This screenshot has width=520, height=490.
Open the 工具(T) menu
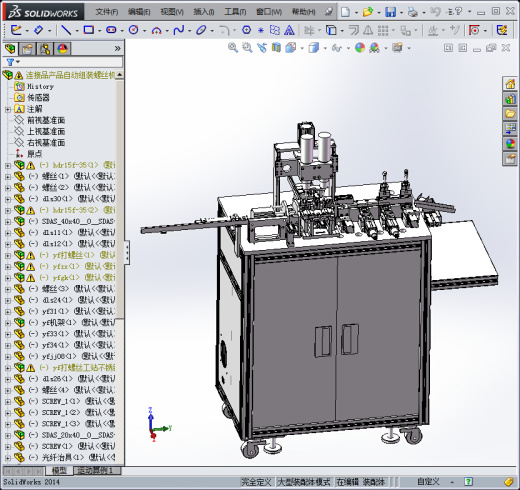[x=235, y=12]
